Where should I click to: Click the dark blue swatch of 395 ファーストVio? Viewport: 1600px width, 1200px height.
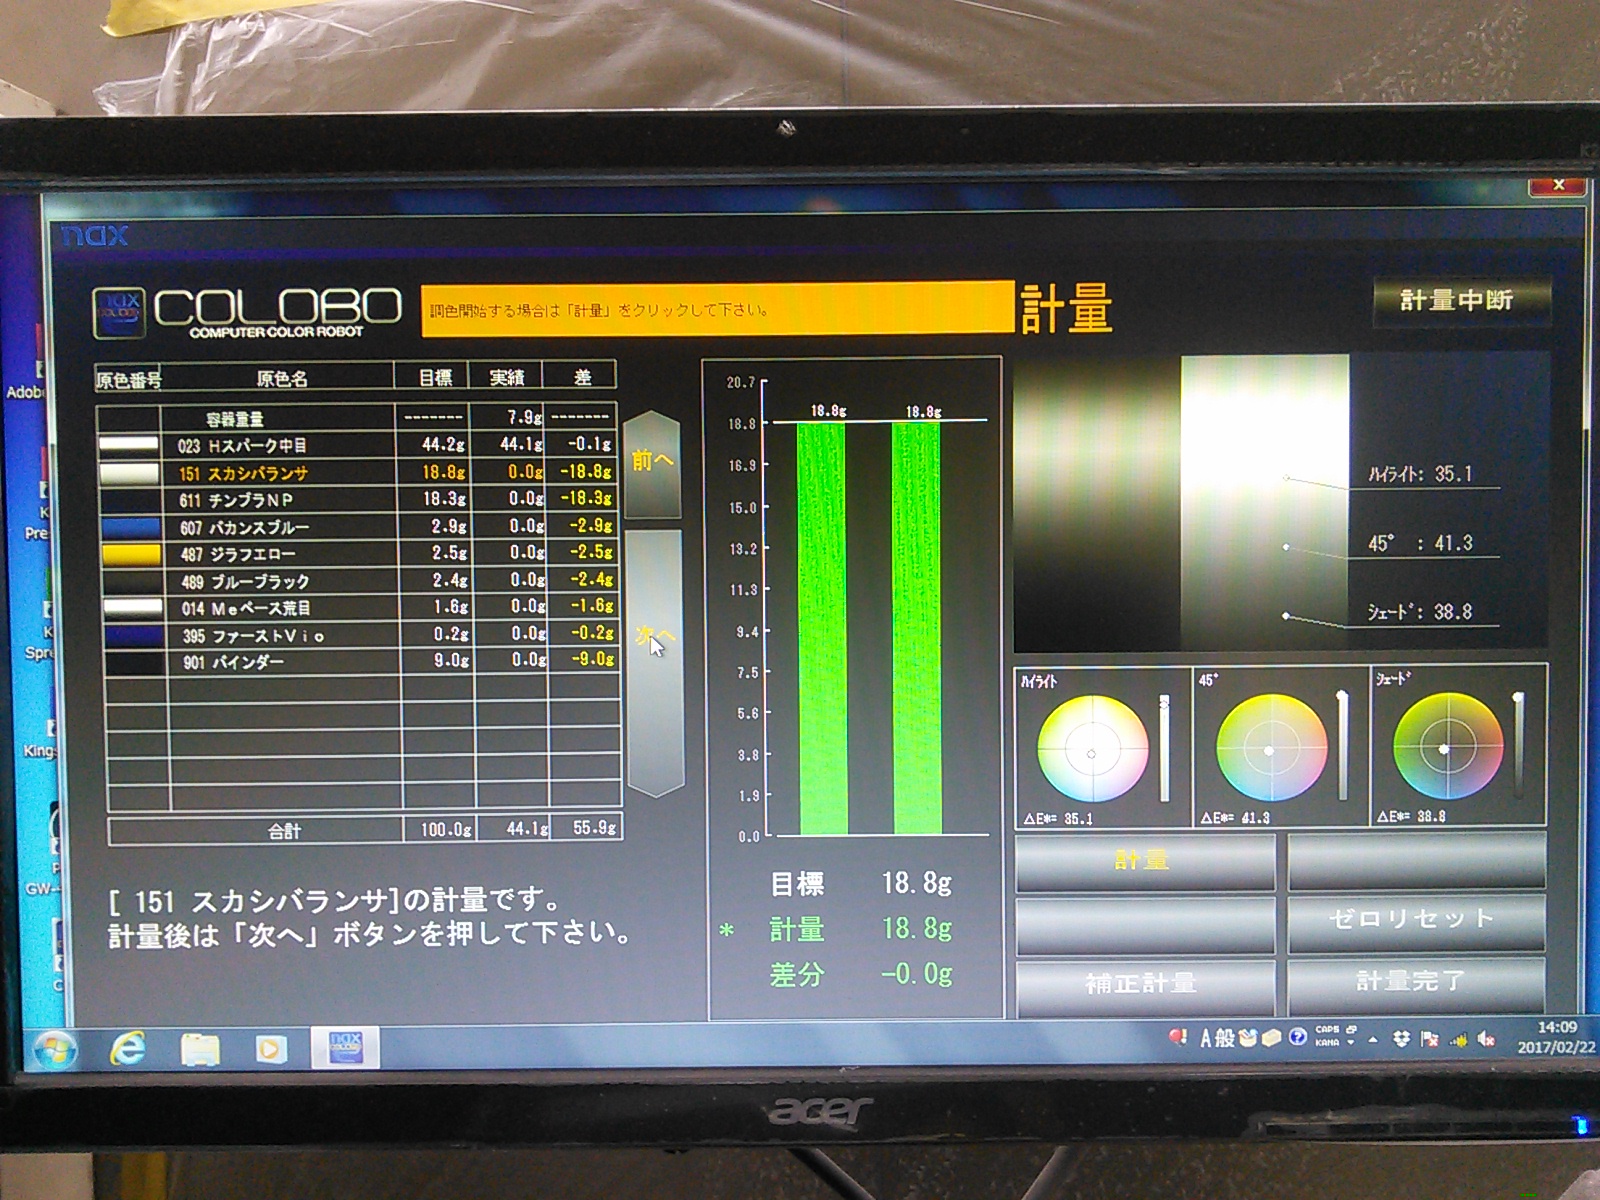coord(133,635)
